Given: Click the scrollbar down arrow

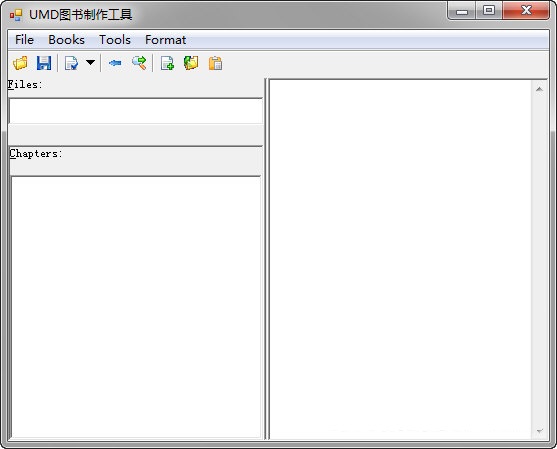Looking at the screenshot, I should pyautogui.click(x=540, y=431).
